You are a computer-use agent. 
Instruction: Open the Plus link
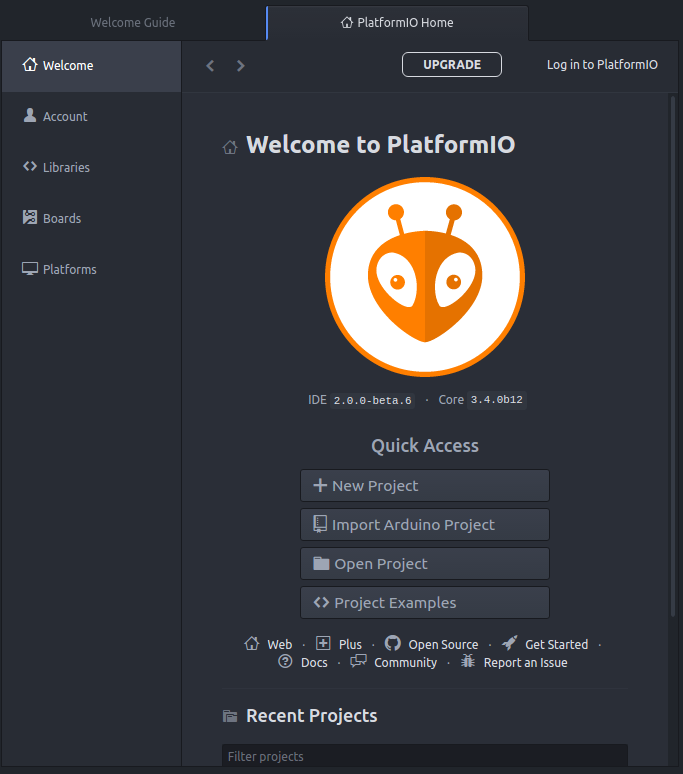(x=350, y=645)
